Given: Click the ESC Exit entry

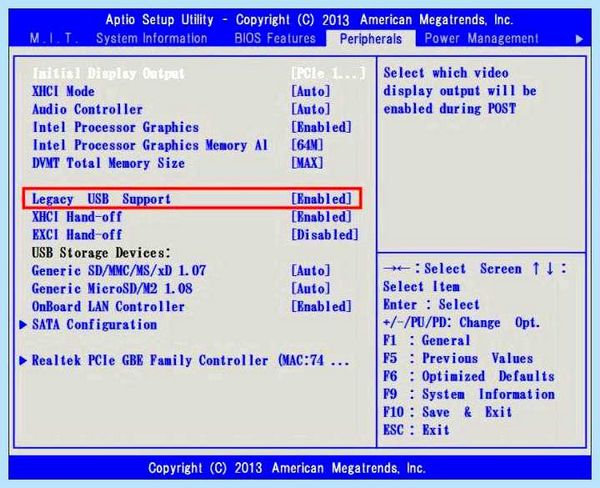Looking at the screenshot, I should tap(416, 431).
